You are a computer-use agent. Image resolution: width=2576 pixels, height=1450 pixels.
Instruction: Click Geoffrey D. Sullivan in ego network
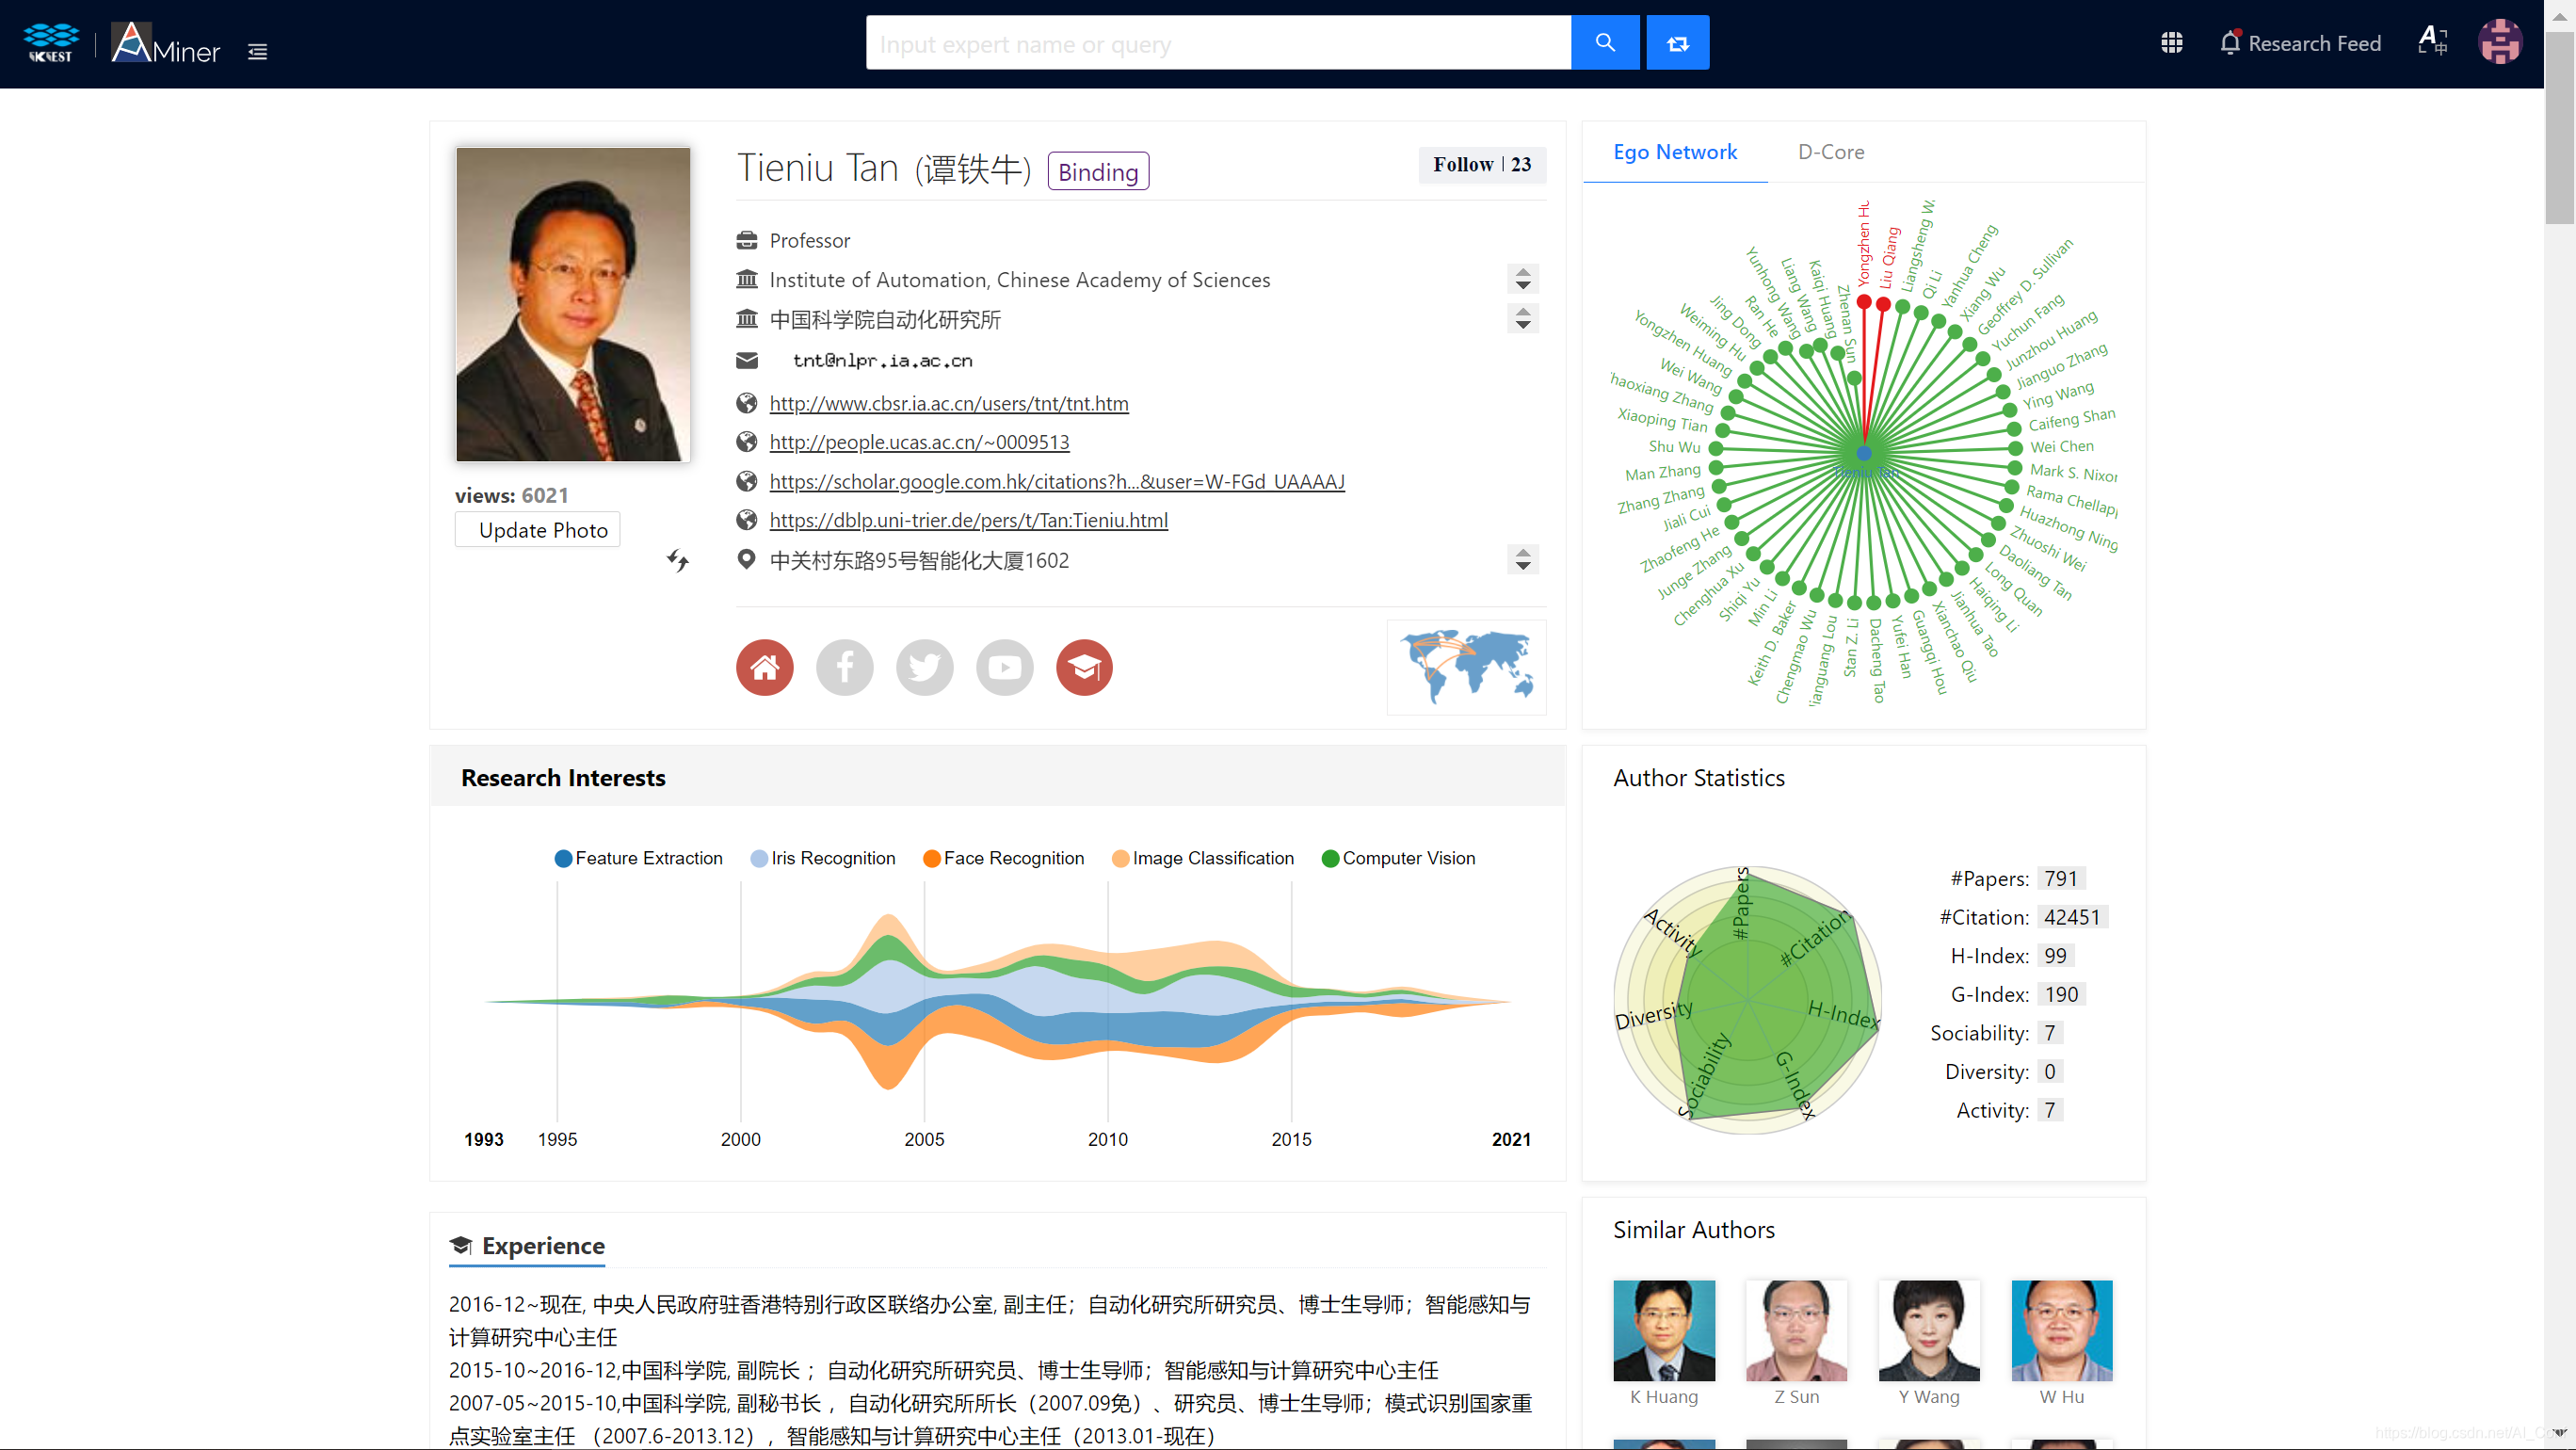coord(2024,287)
